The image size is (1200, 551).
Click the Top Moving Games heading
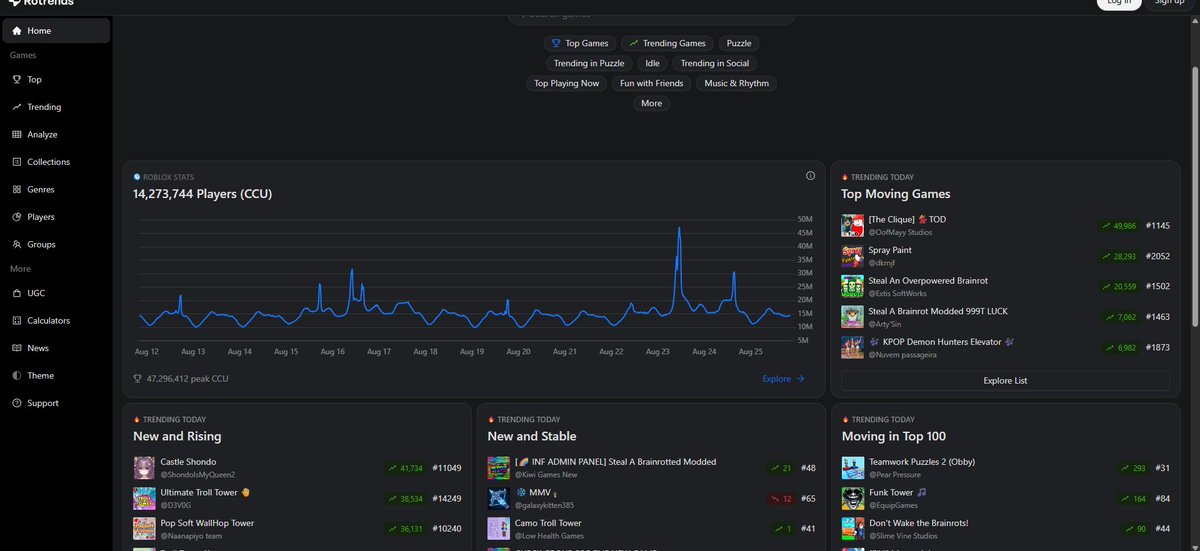pyautogui.click(x=896, y=194)
